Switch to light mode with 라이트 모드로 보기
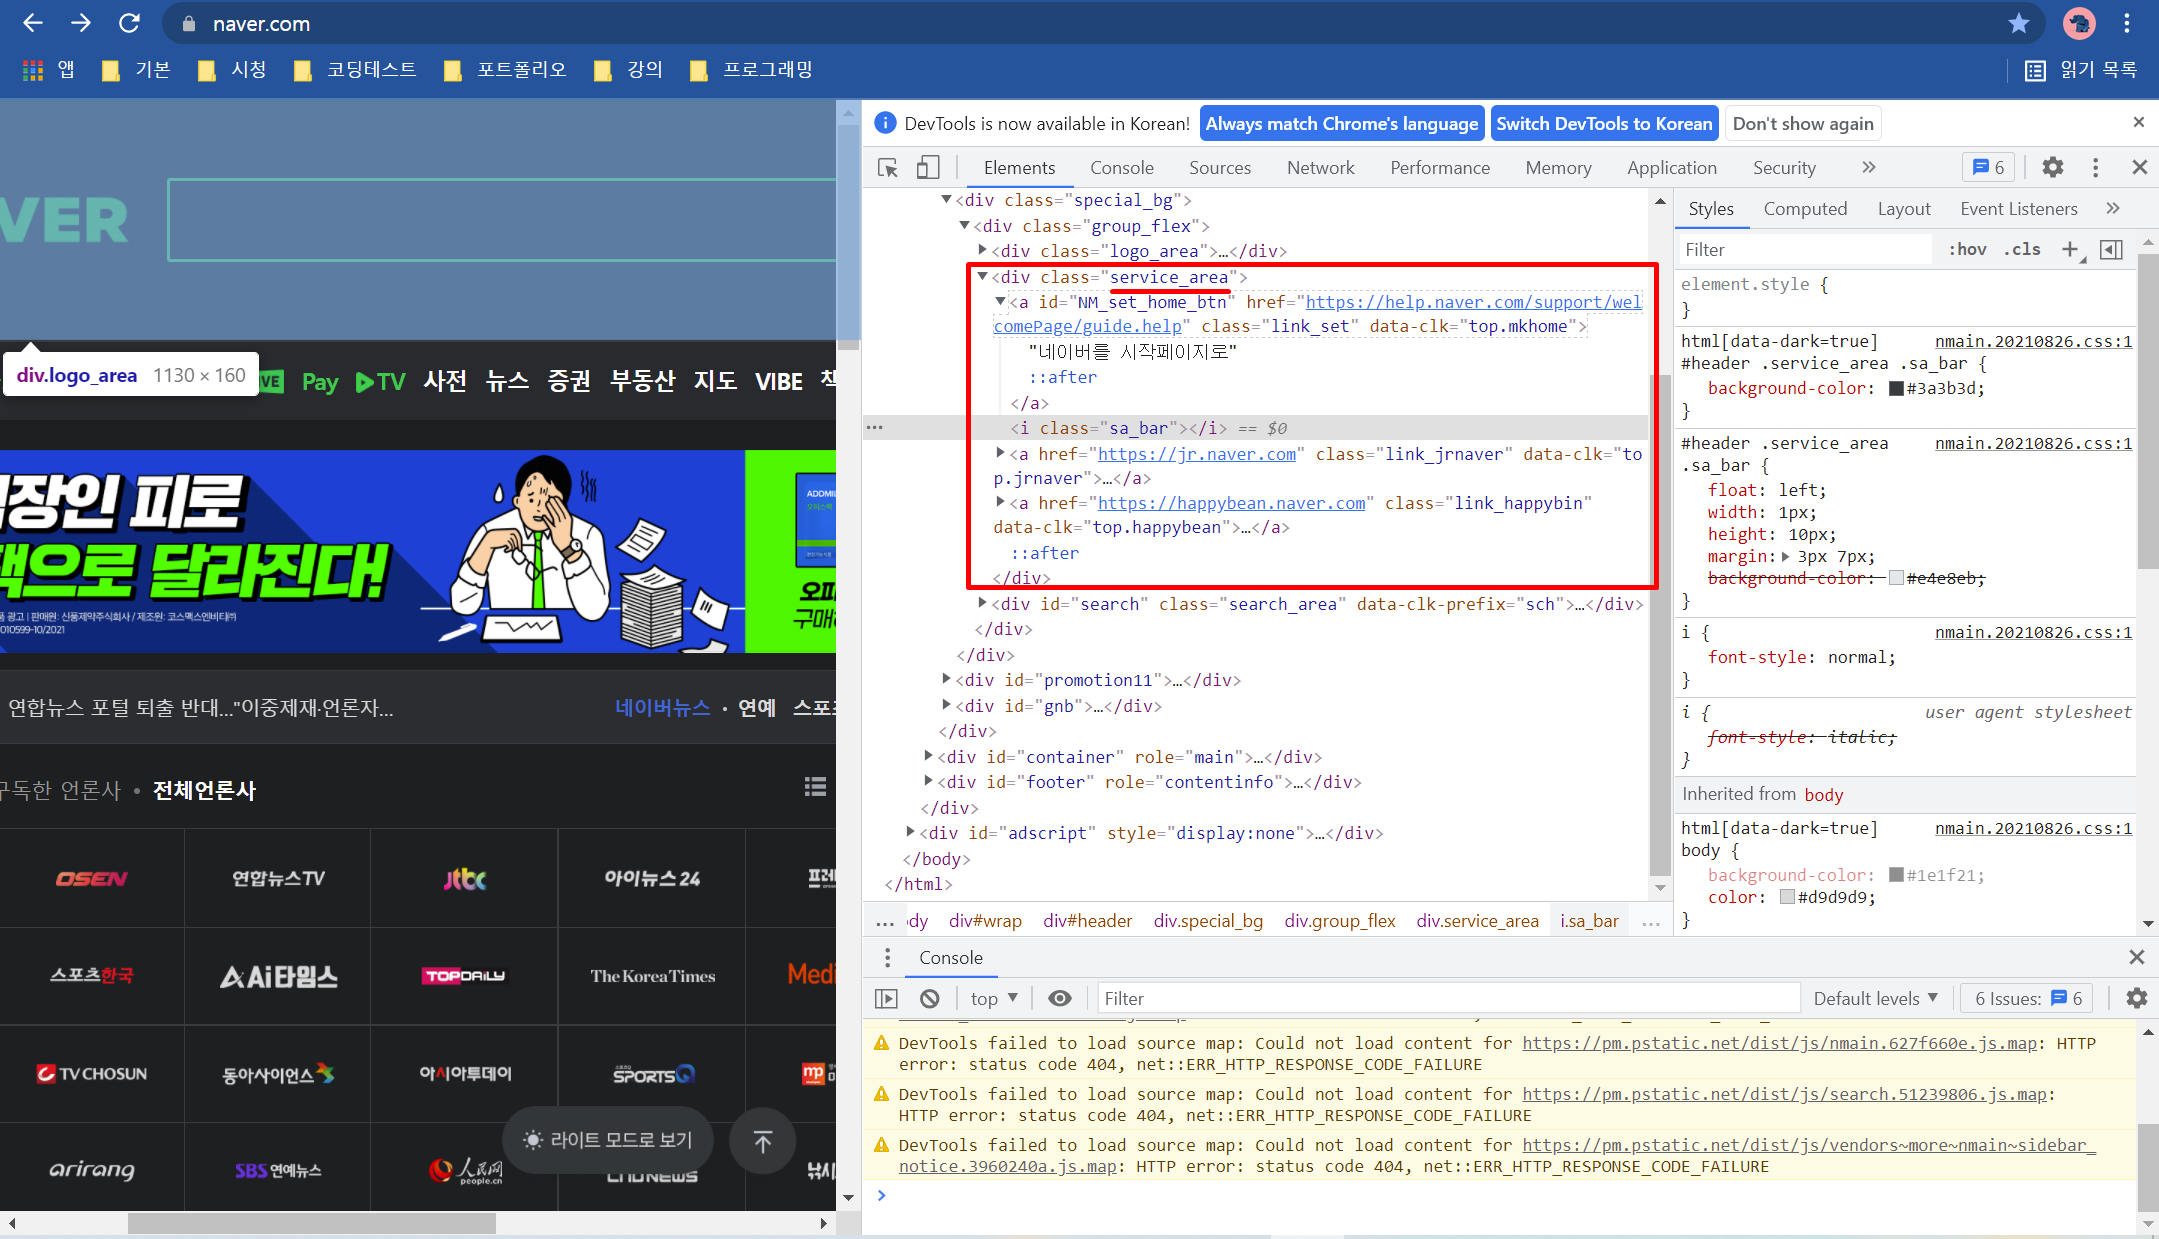Screen dimensions: 2159x1239 pos(607,1140)
